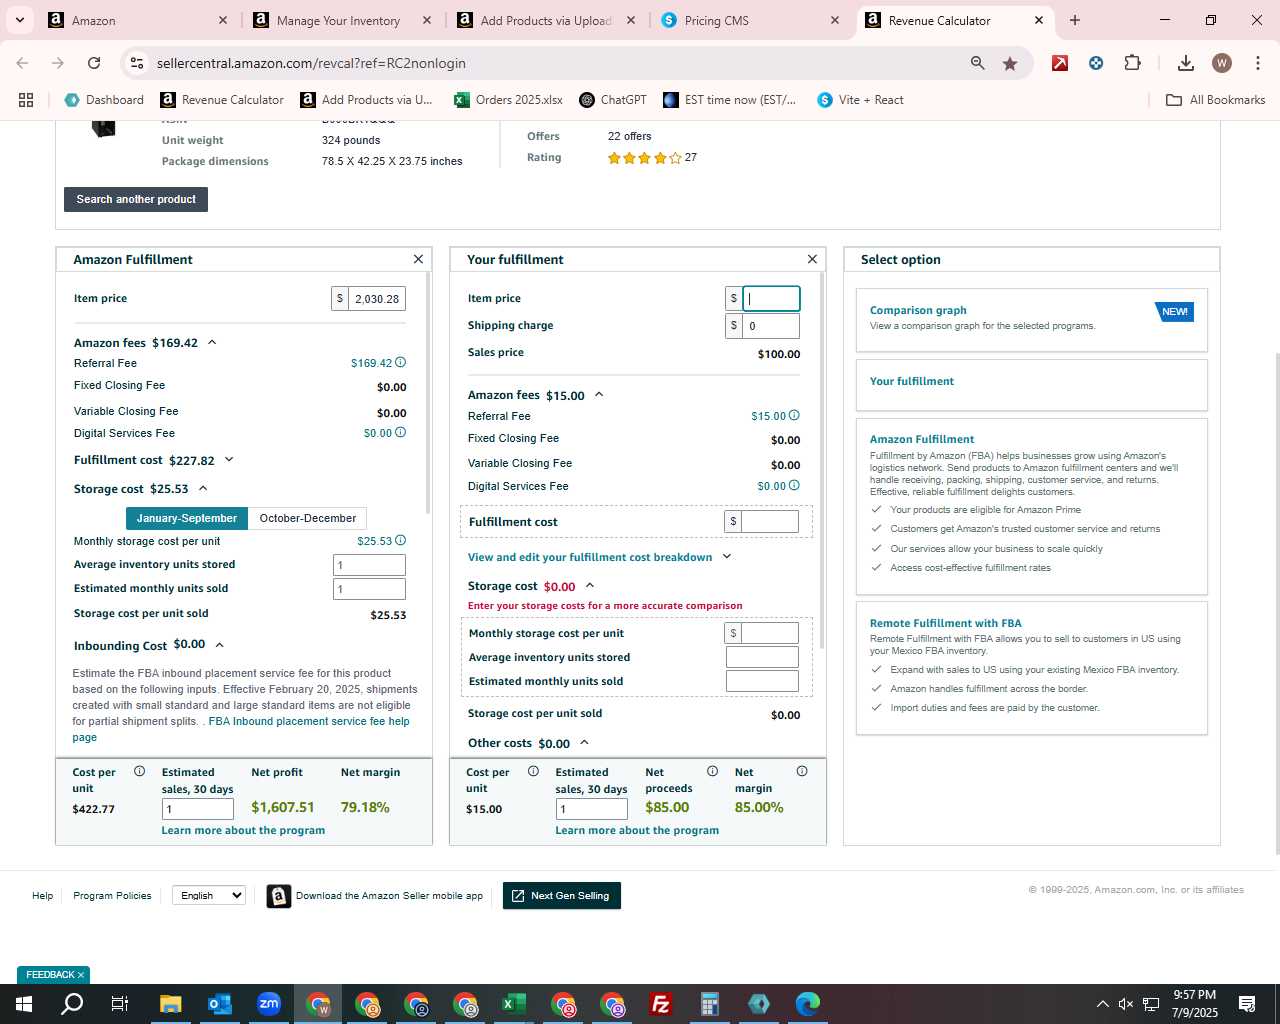Open Outlook from the taskbar
1280x1024 pixels.
tap(220, 1004)
